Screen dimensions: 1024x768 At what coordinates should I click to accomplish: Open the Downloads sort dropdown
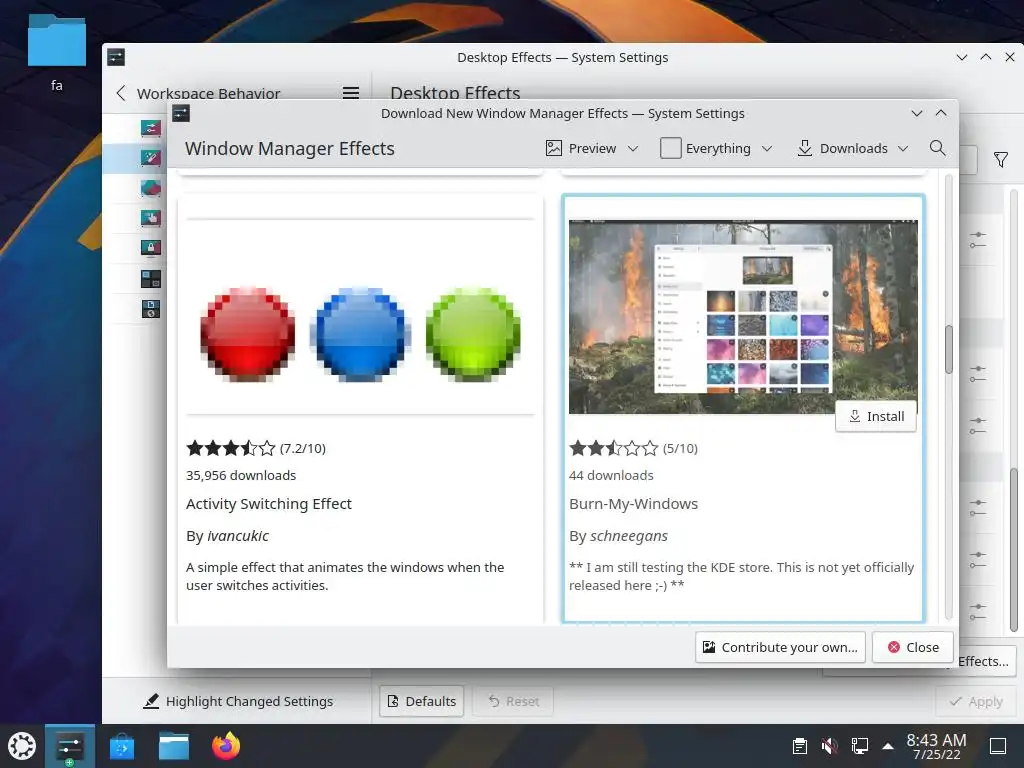[852, 148]
